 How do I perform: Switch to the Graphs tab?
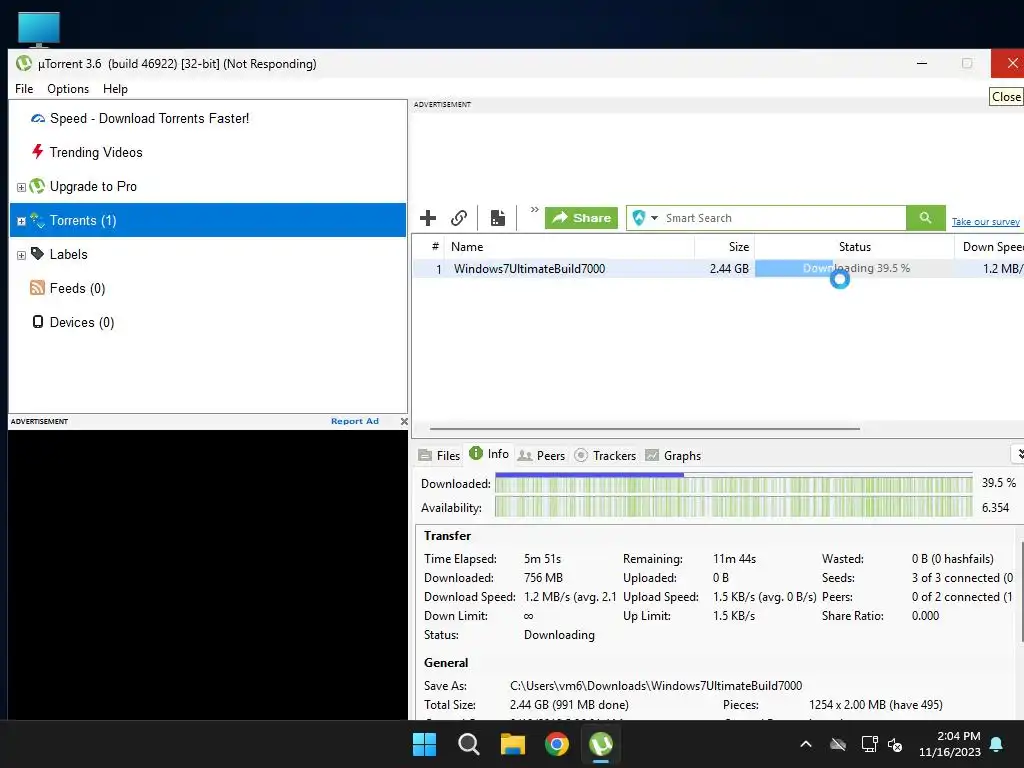pyautogui.click(x=673, y=455)
